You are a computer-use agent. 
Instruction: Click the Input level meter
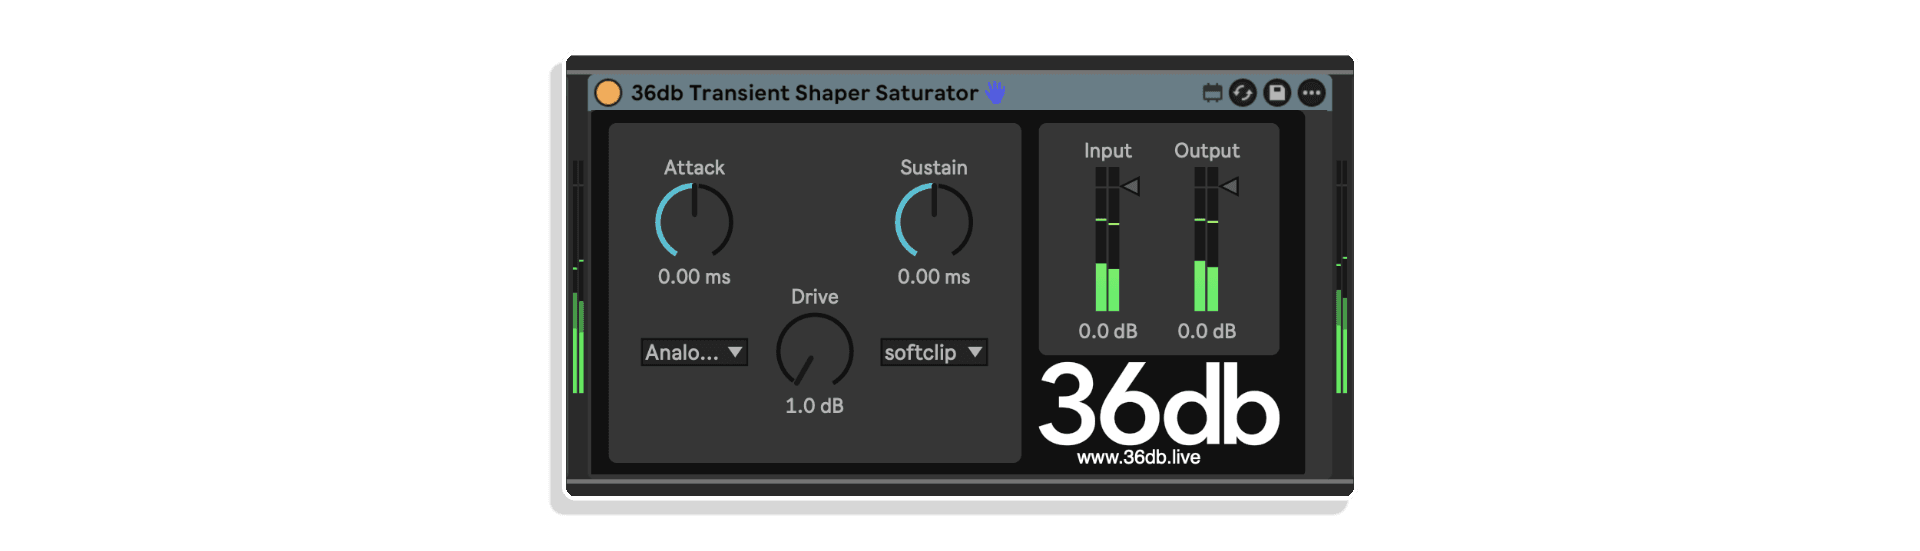tap(1107, 239)
